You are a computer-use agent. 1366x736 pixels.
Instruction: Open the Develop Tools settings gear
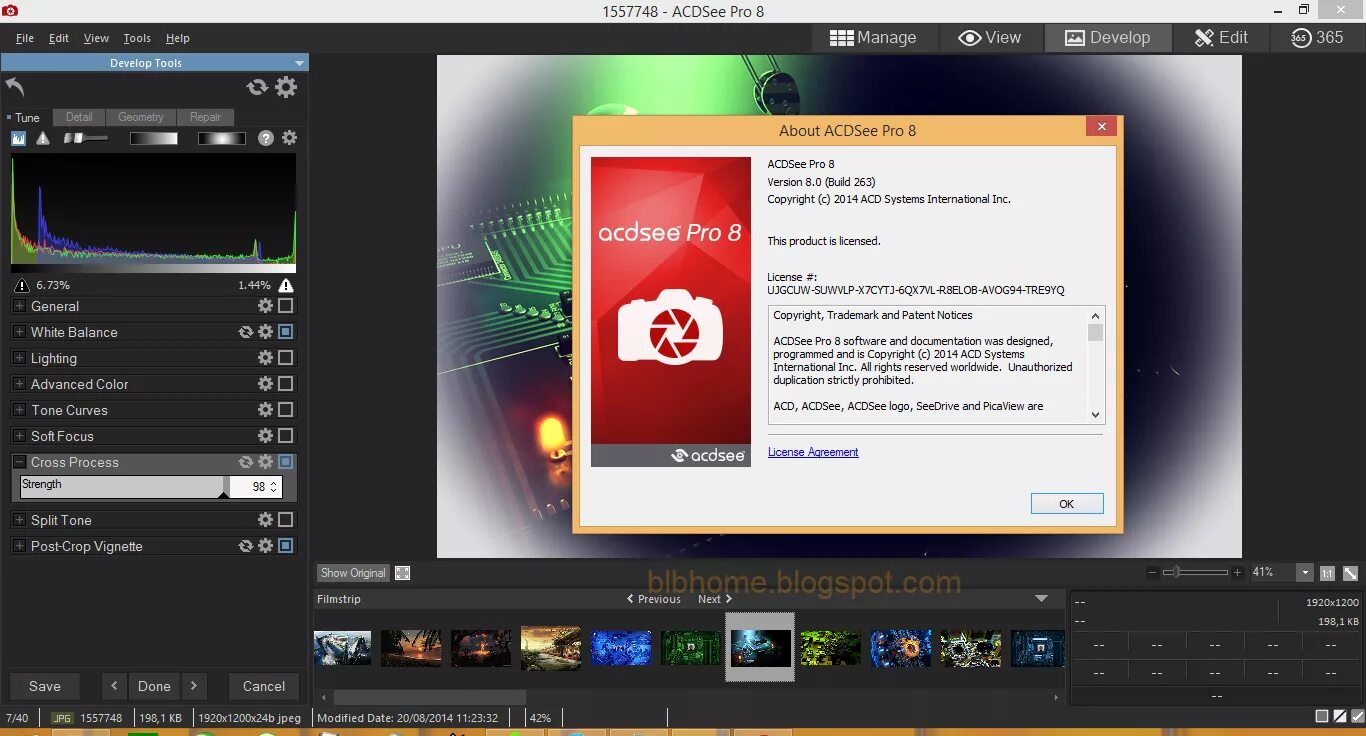pyautogui.click(x=286, y=87)
